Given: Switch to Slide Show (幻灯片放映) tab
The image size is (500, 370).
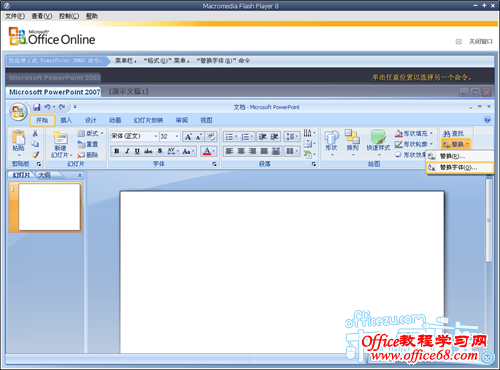Looking at the screenshot, I should coord(148,120).
